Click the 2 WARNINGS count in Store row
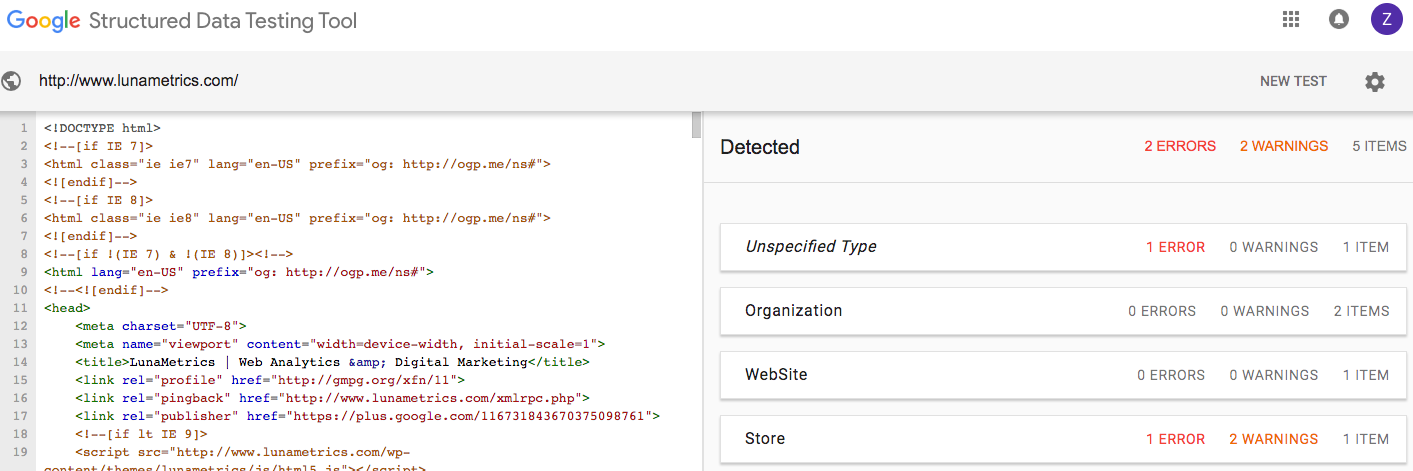This screenshot has width=1413, height=471. coord(1273,439)
